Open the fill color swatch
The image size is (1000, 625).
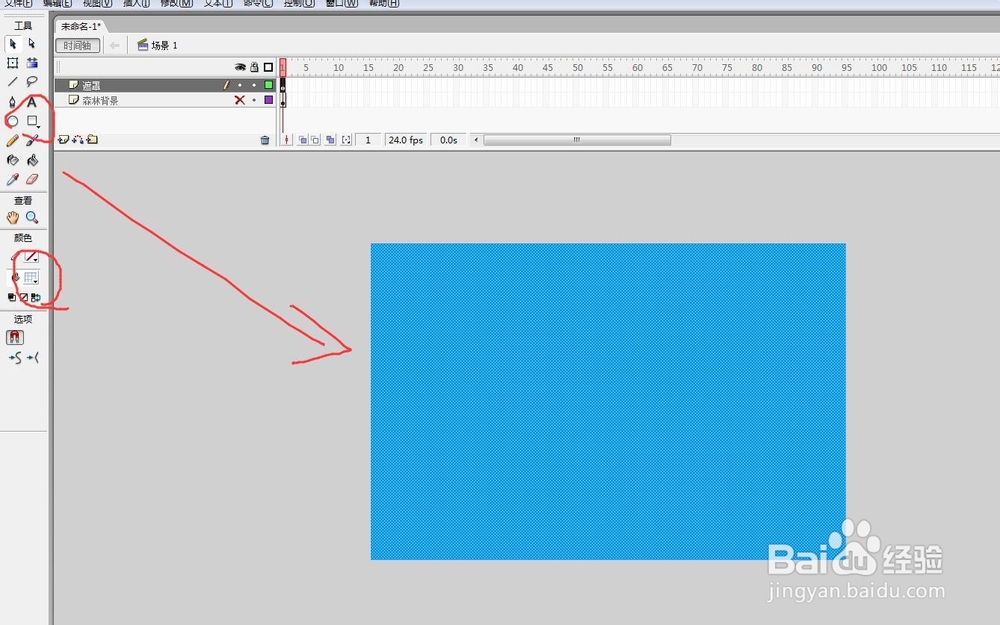tap(31, 277)
